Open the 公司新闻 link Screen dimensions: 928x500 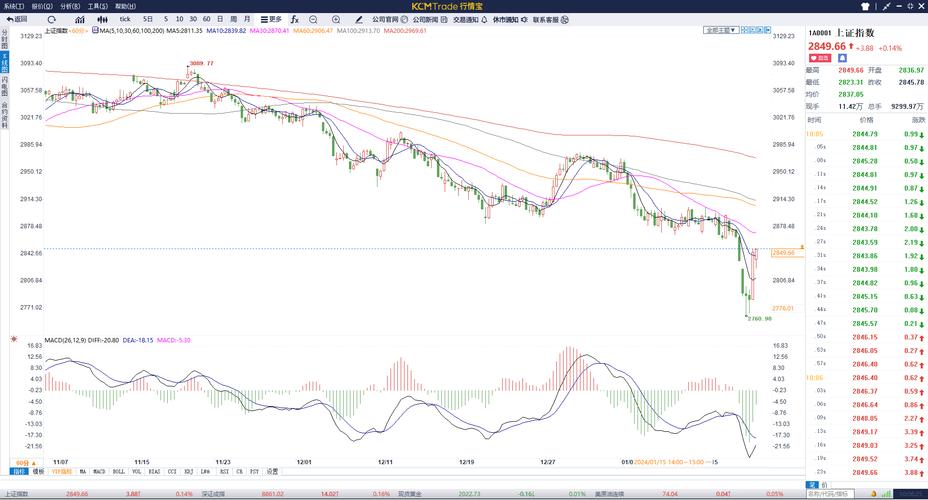[430, 19]
